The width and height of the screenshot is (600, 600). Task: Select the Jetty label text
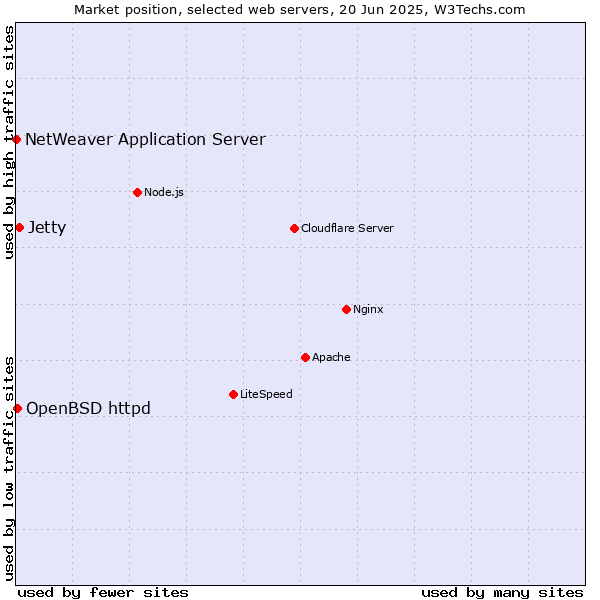point(47,228)
